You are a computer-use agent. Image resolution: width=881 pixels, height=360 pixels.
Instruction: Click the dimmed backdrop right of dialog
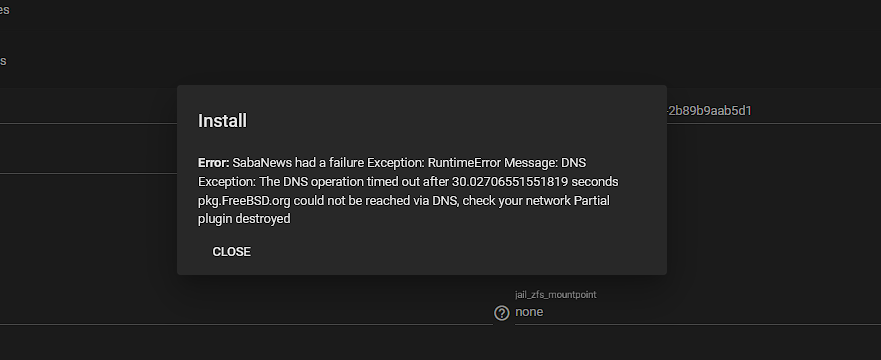click(773, 213)
